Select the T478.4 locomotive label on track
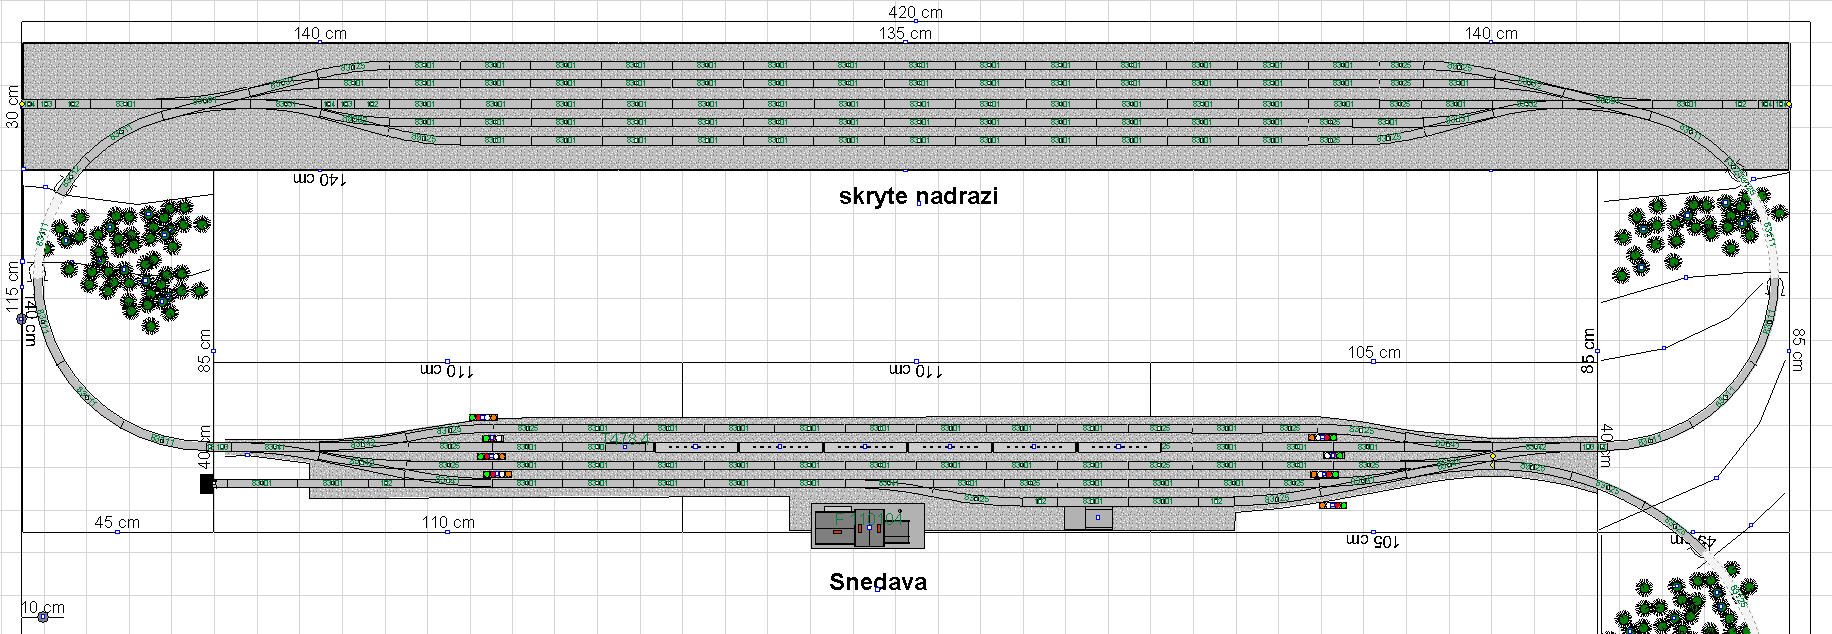This screenshot has height=634, width=1832. [628, 439]
